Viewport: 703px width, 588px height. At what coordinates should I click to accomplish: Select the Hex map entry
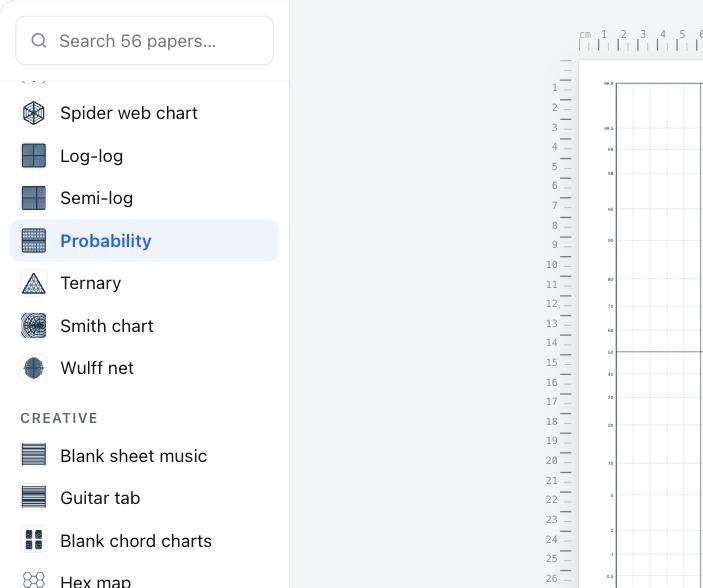point(144,579)
